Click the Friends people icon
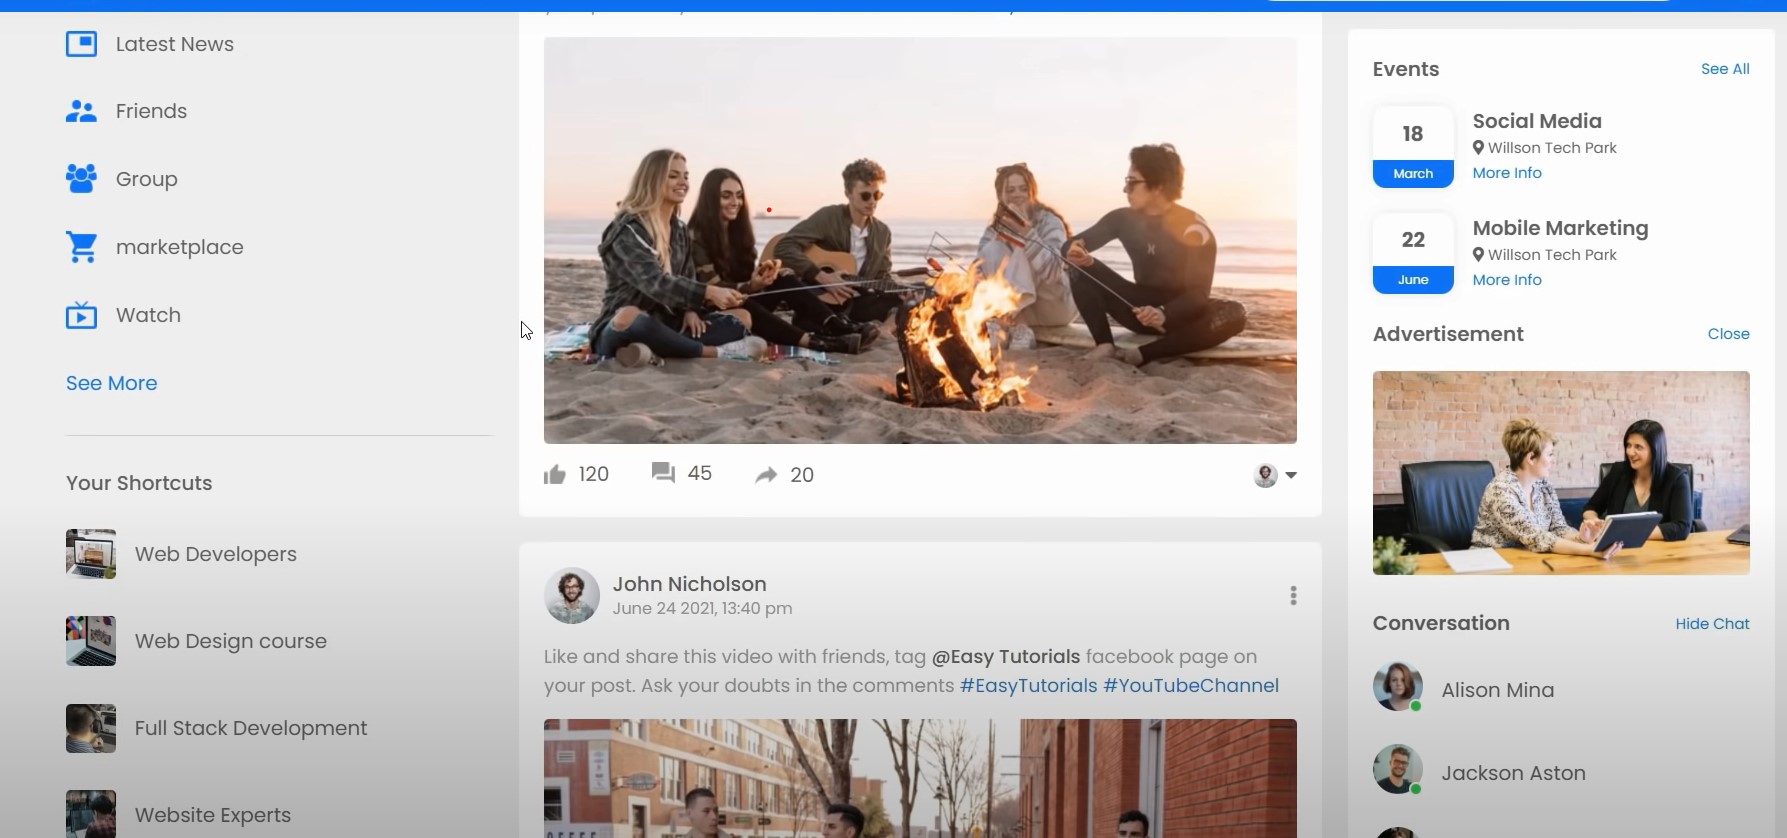Image resolution: width=1787 pixels, height=838 pixels. coord(81,111)
